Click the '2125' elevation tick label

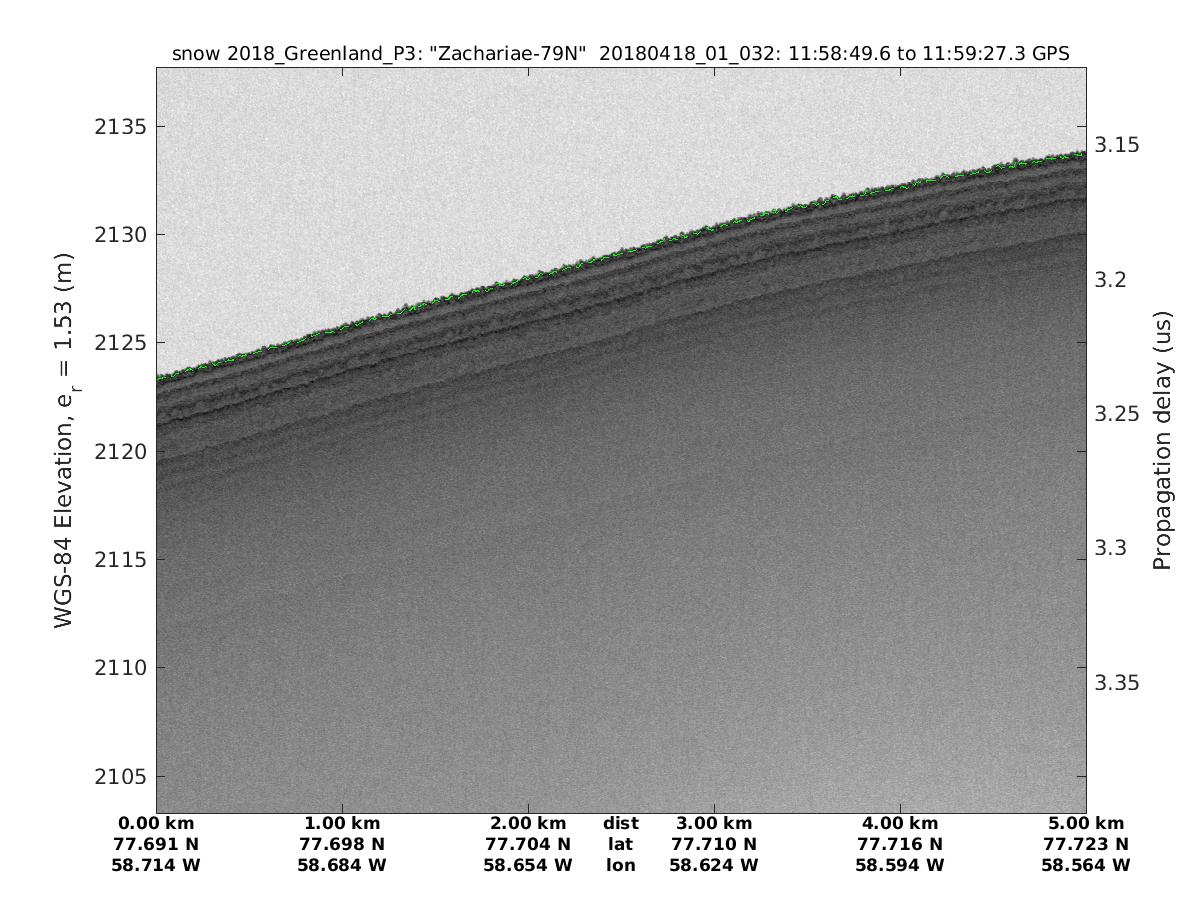pyautogui.click(x=120, y=343)
